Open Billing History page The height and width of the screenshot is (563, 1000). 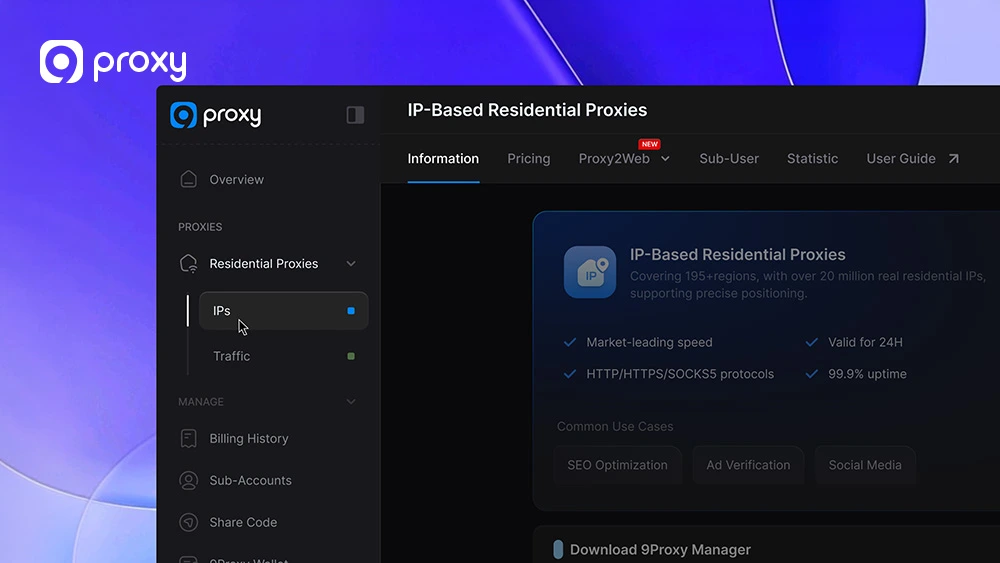coord(249,439)
